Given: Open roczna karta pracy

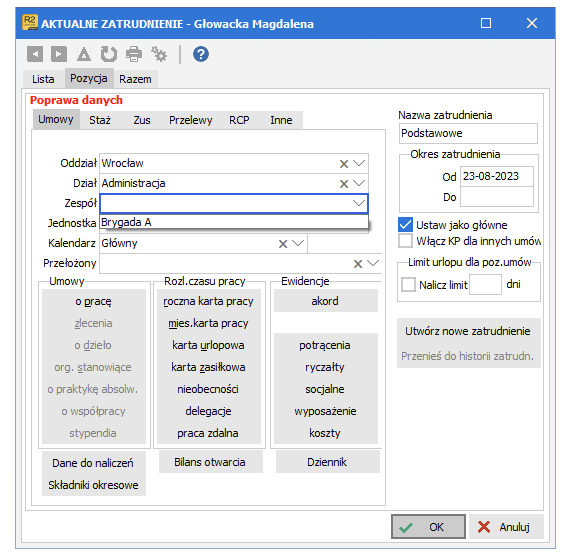Looking at the screenshot, I should (x=209, y=301).
